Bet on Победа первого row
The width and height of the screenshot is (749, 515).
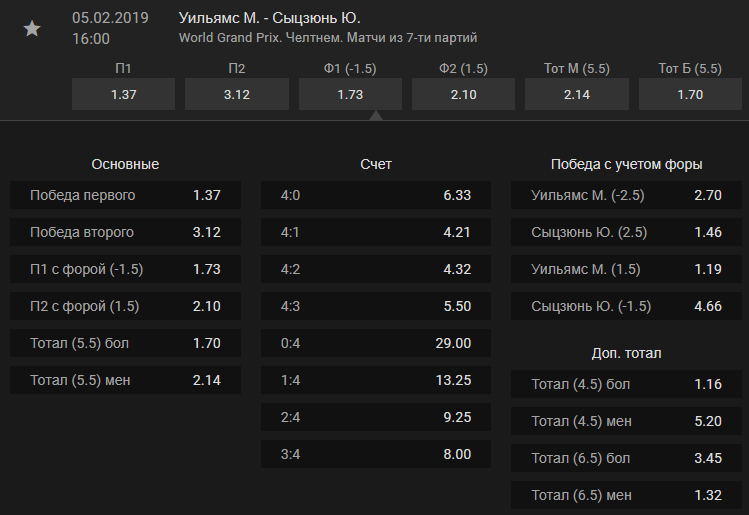(x=125, y=195)
